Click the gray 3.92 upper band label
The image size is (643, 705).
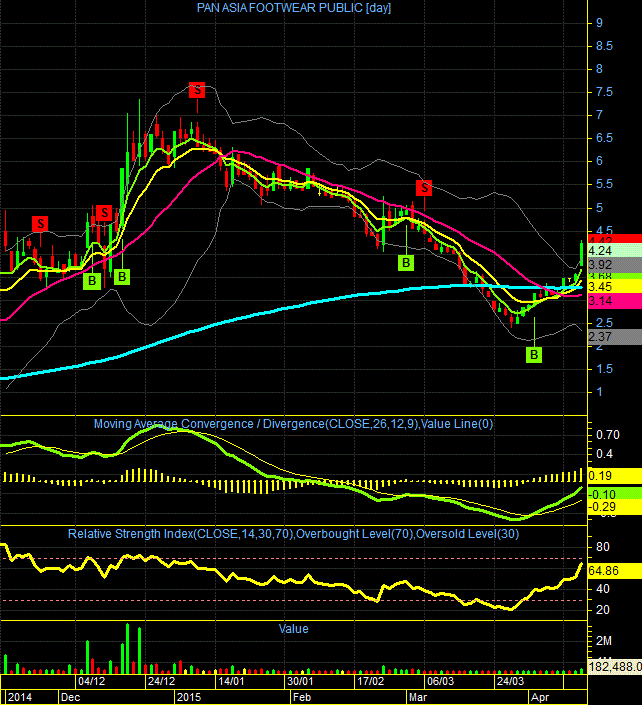615,265
